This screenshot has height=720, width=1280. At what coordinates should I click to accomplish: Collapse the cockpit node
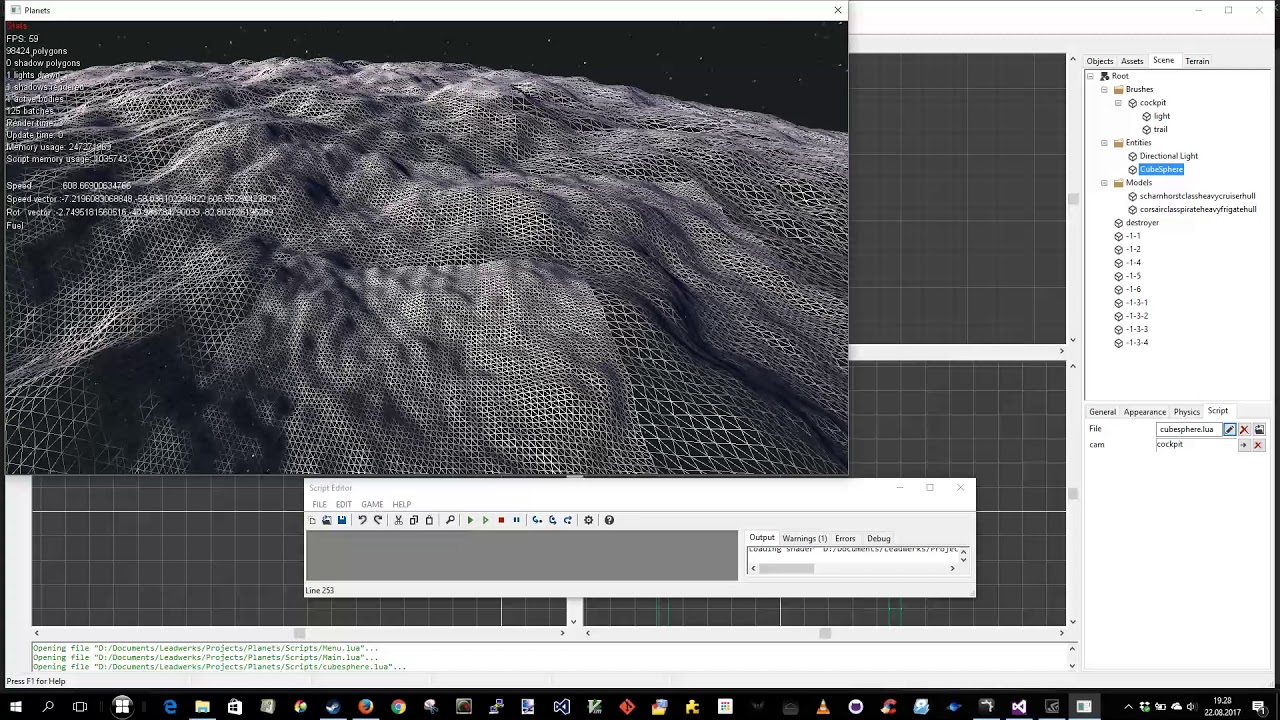1118,103
